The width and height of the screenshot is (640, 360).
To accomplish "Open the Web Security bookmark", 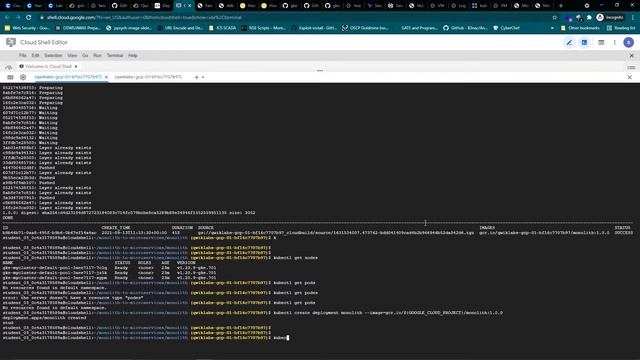I will [x=27, y=28].
